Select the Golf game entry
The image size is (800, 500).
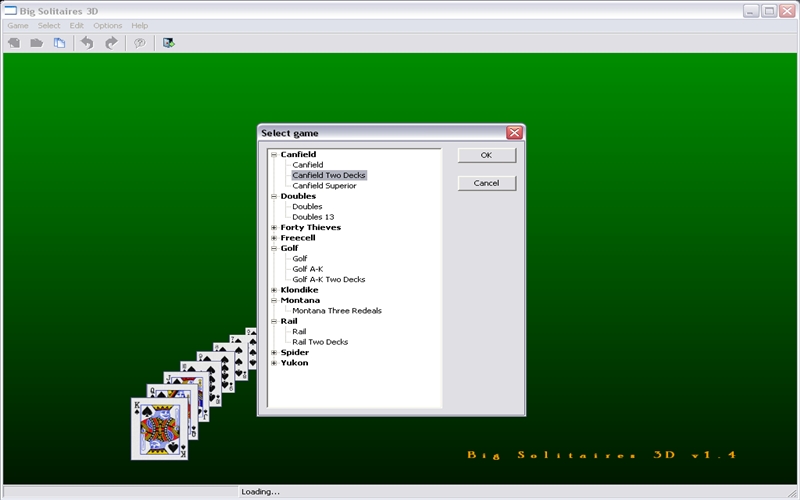300,259
